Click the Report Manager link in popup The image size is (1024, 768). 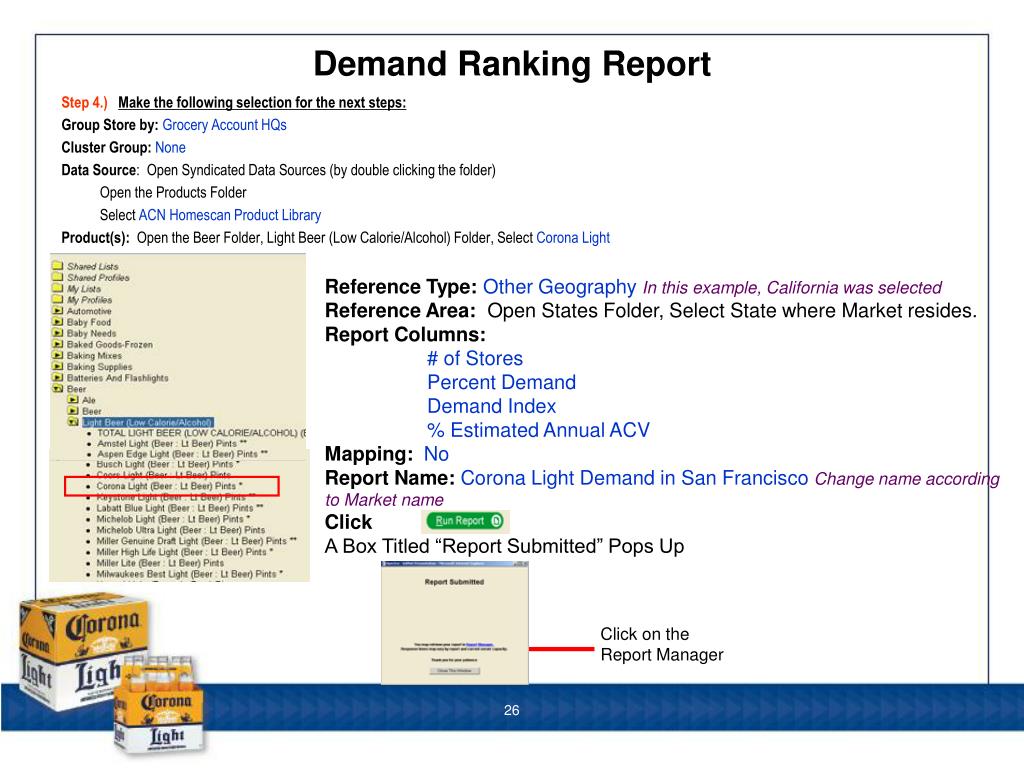(481, 645)
